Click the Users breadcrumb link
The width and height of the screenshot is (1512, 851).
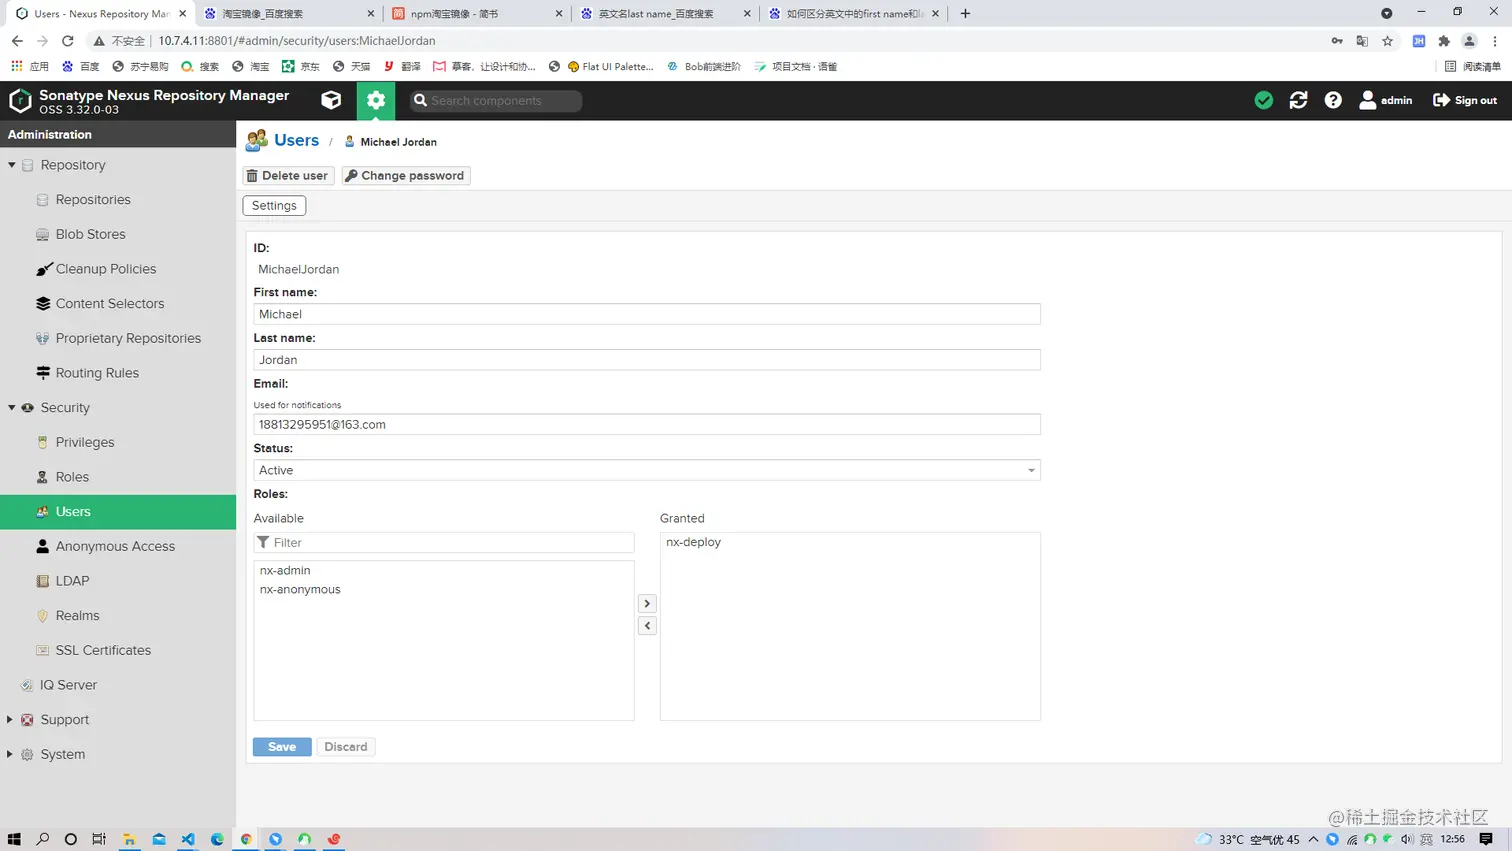tap(296, 141)
